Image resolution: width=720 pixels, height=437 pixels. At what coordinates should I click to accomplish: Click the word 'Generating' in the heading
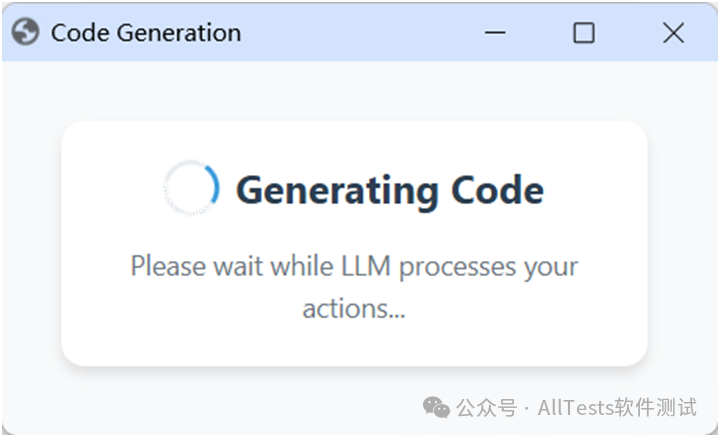pos(338,193)
